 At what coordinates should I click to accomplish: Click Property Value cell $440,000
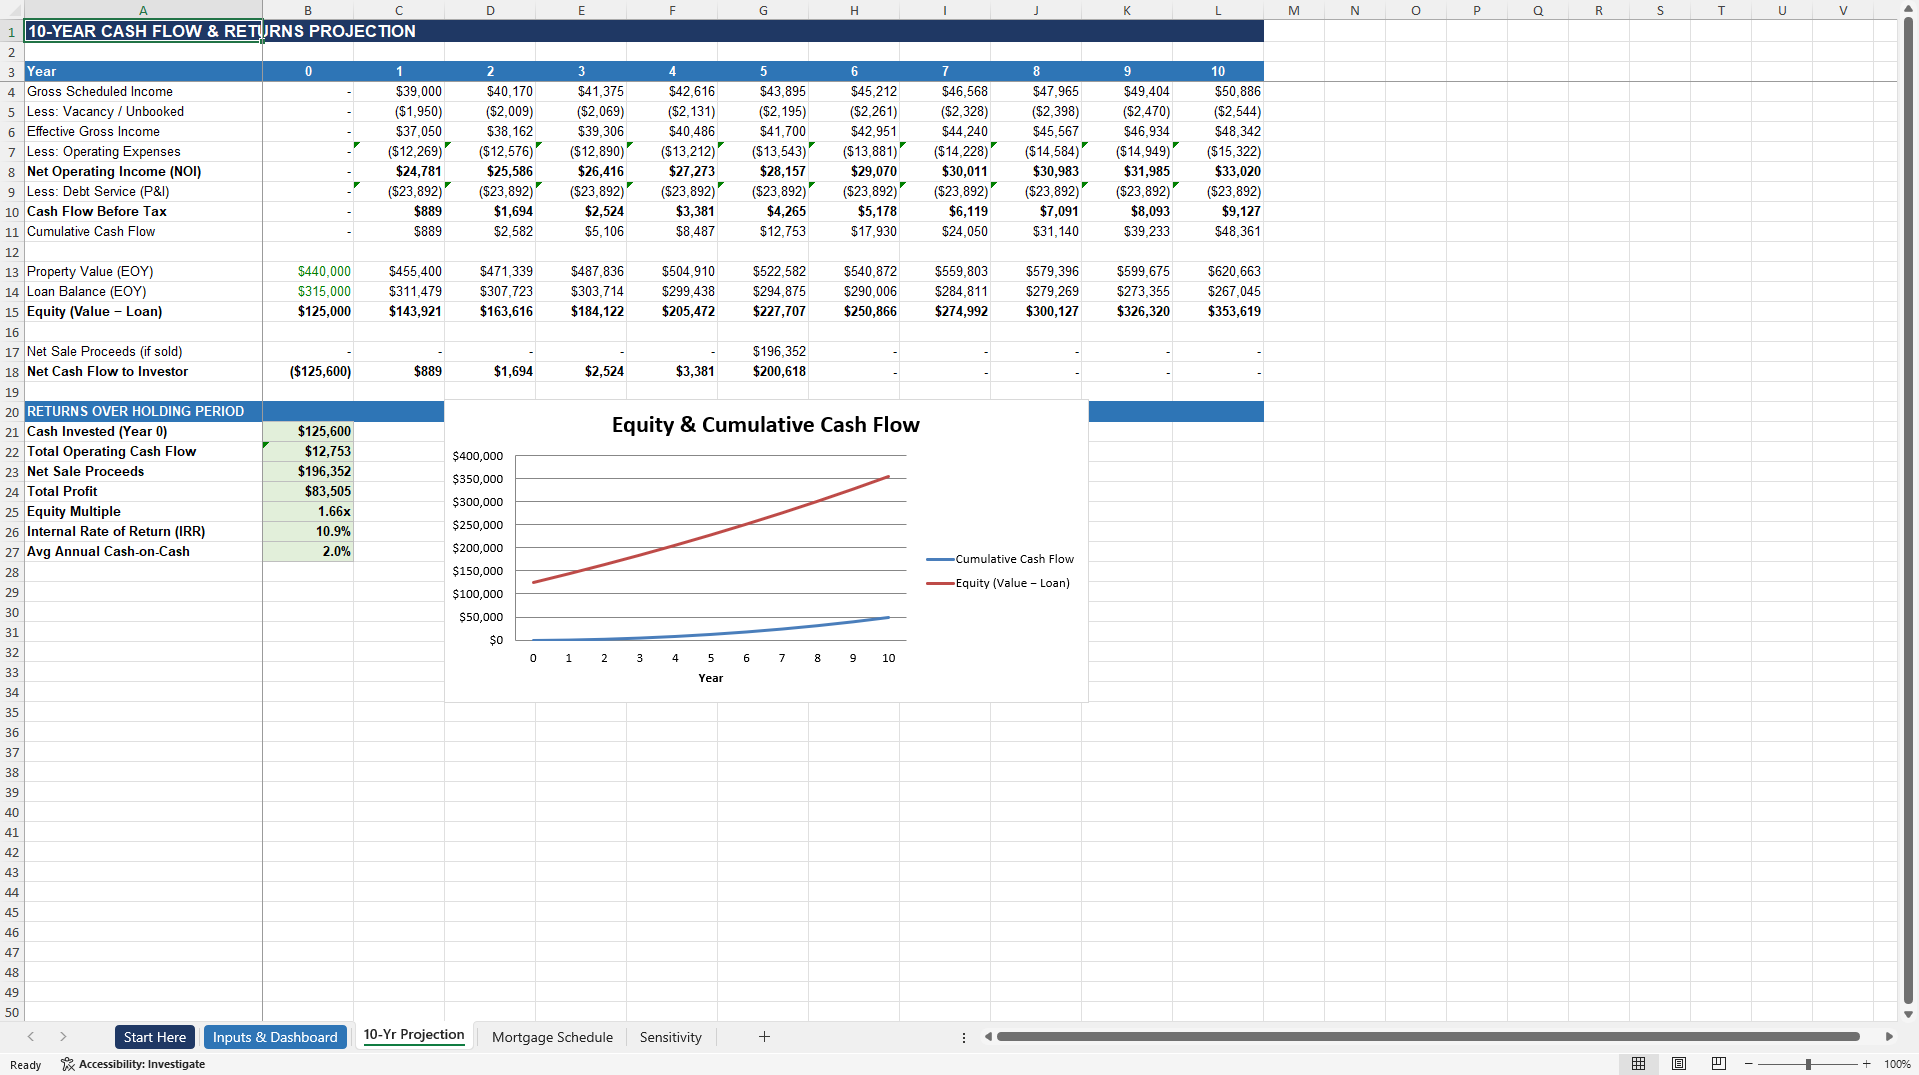pos(308,271)
